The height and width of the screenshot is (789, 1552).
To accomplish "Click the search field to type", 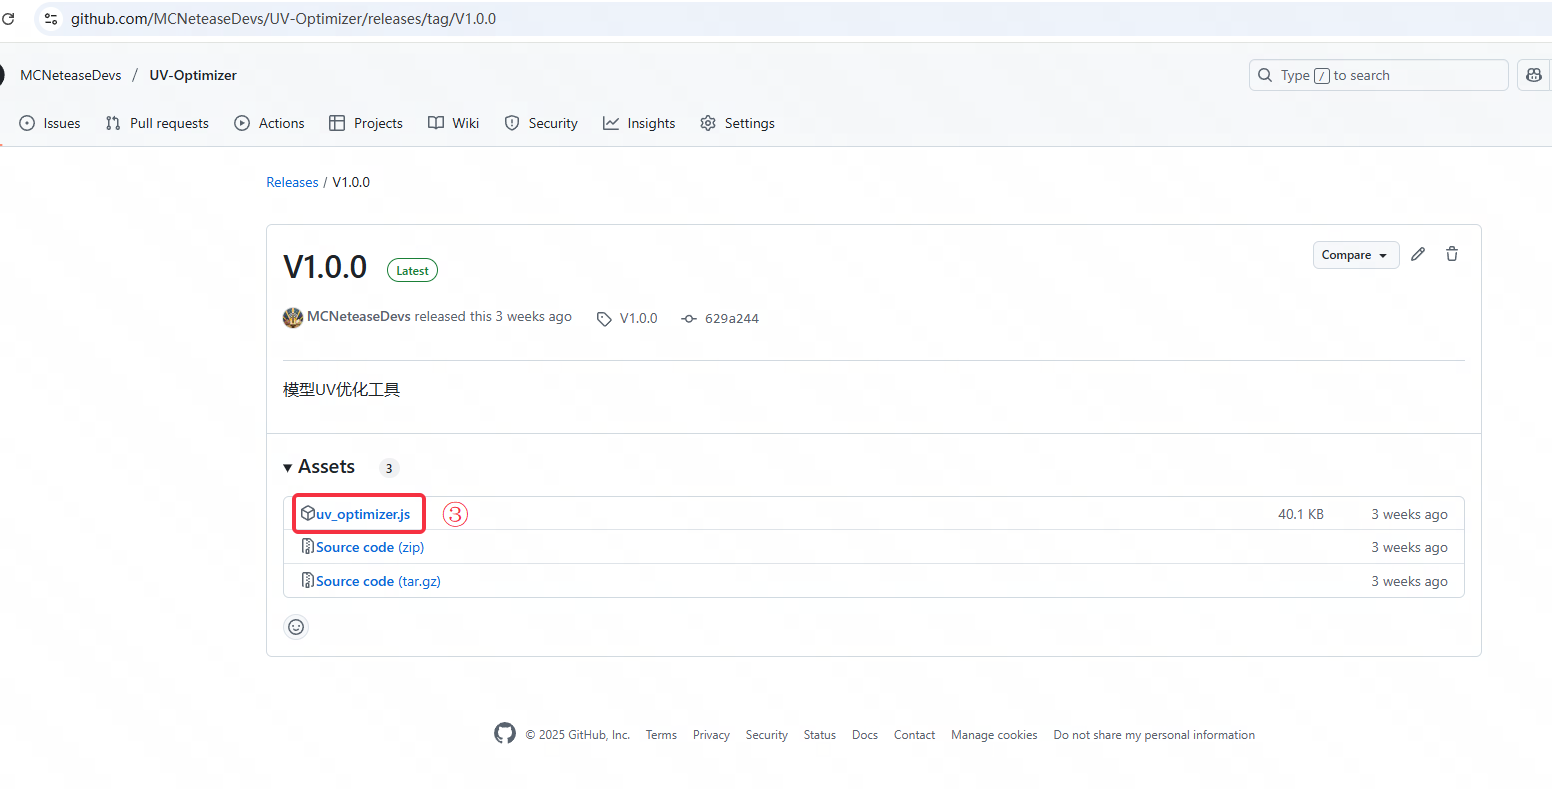I will (x=1378, y=75).
